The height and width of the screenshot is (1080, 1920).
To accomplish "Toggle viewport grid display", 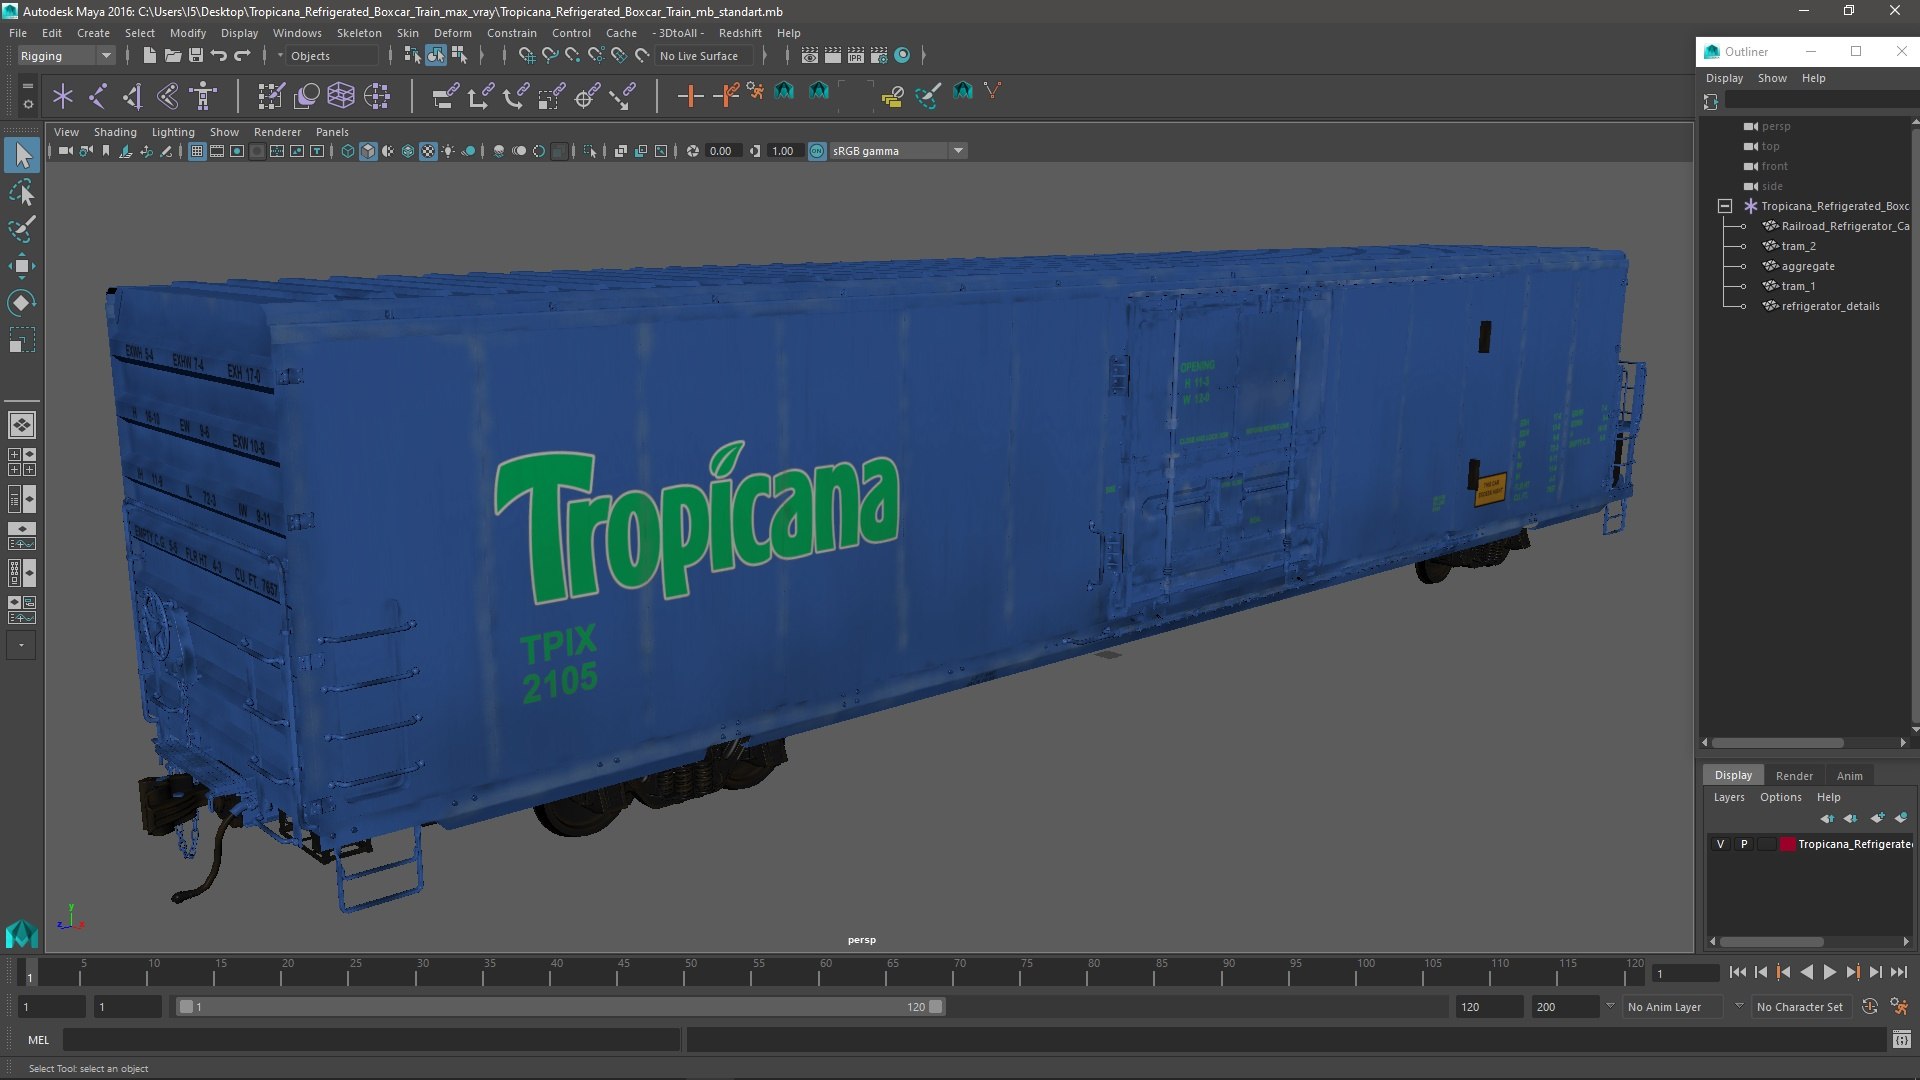I will pyautogui.click(x=197, y=151).
